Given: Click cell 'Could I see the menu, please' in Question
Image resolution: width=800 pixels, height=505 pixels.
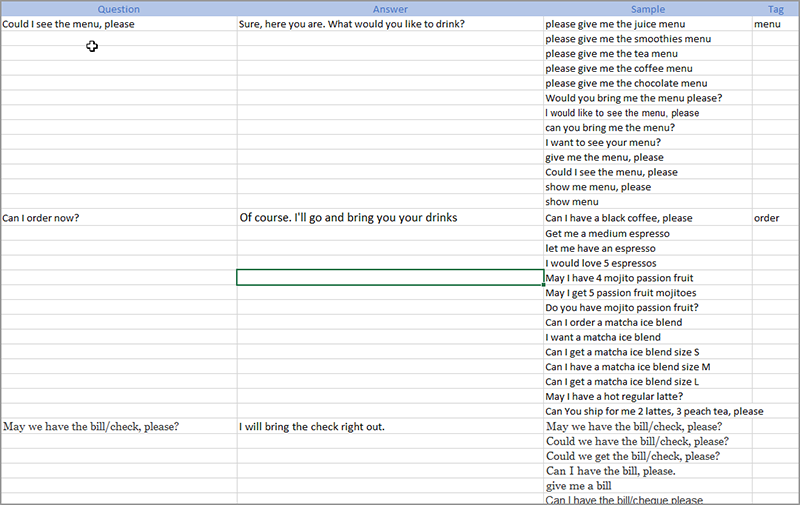Looking at the screenshot, I should (x=119, y=24).
